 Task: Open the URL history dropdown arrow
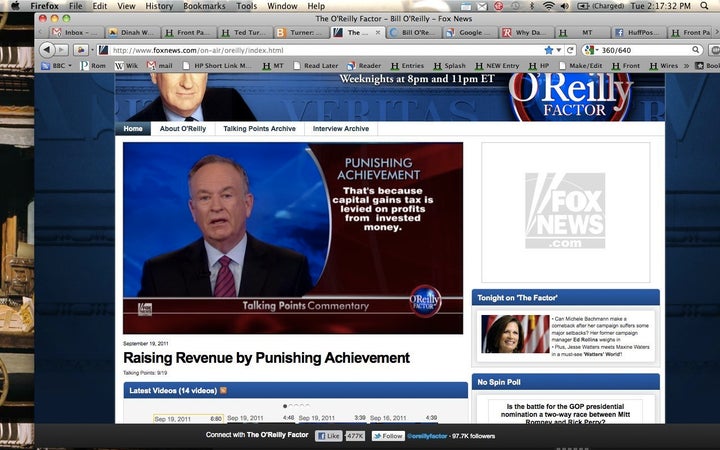click(x=559, y=50)
